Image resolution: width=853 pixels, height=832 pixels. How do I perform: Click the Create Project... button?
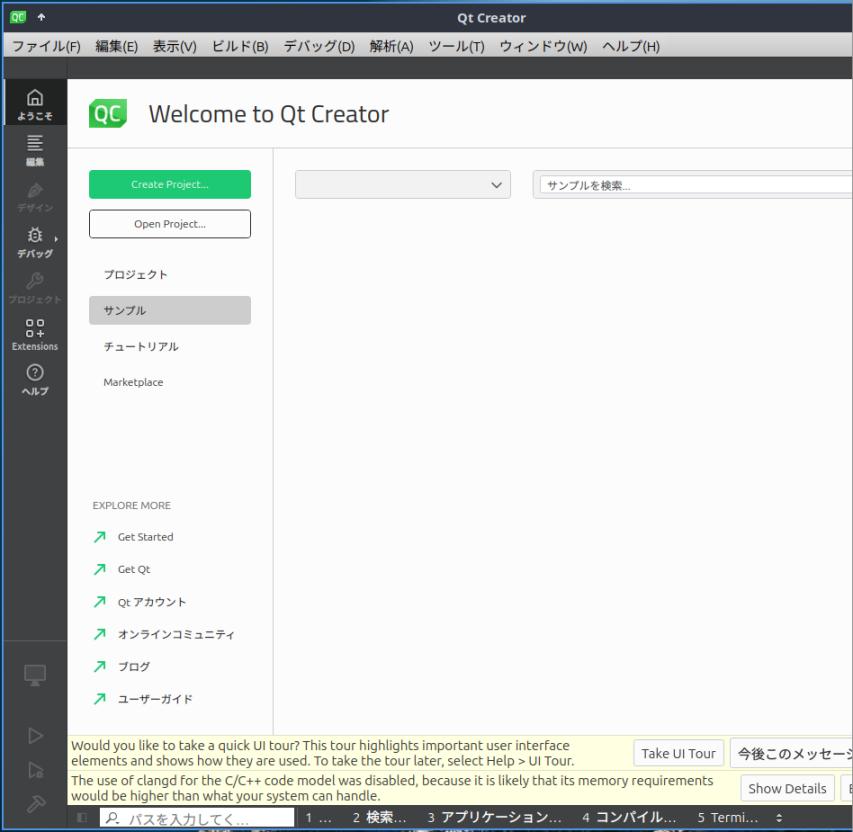(170, 184)
